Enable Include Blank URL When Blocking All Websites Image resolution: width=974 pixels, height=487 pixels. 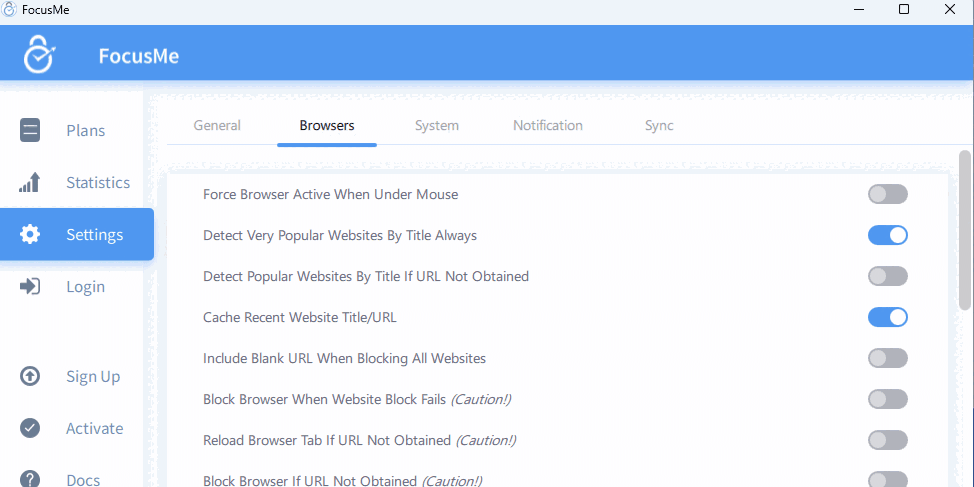click(888, 358)
